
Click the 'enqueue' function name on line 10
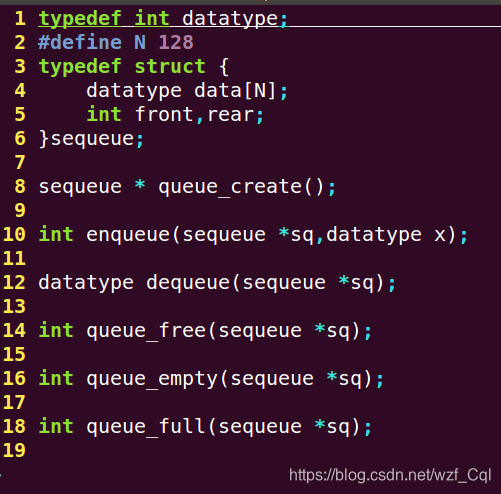point(128,234)
